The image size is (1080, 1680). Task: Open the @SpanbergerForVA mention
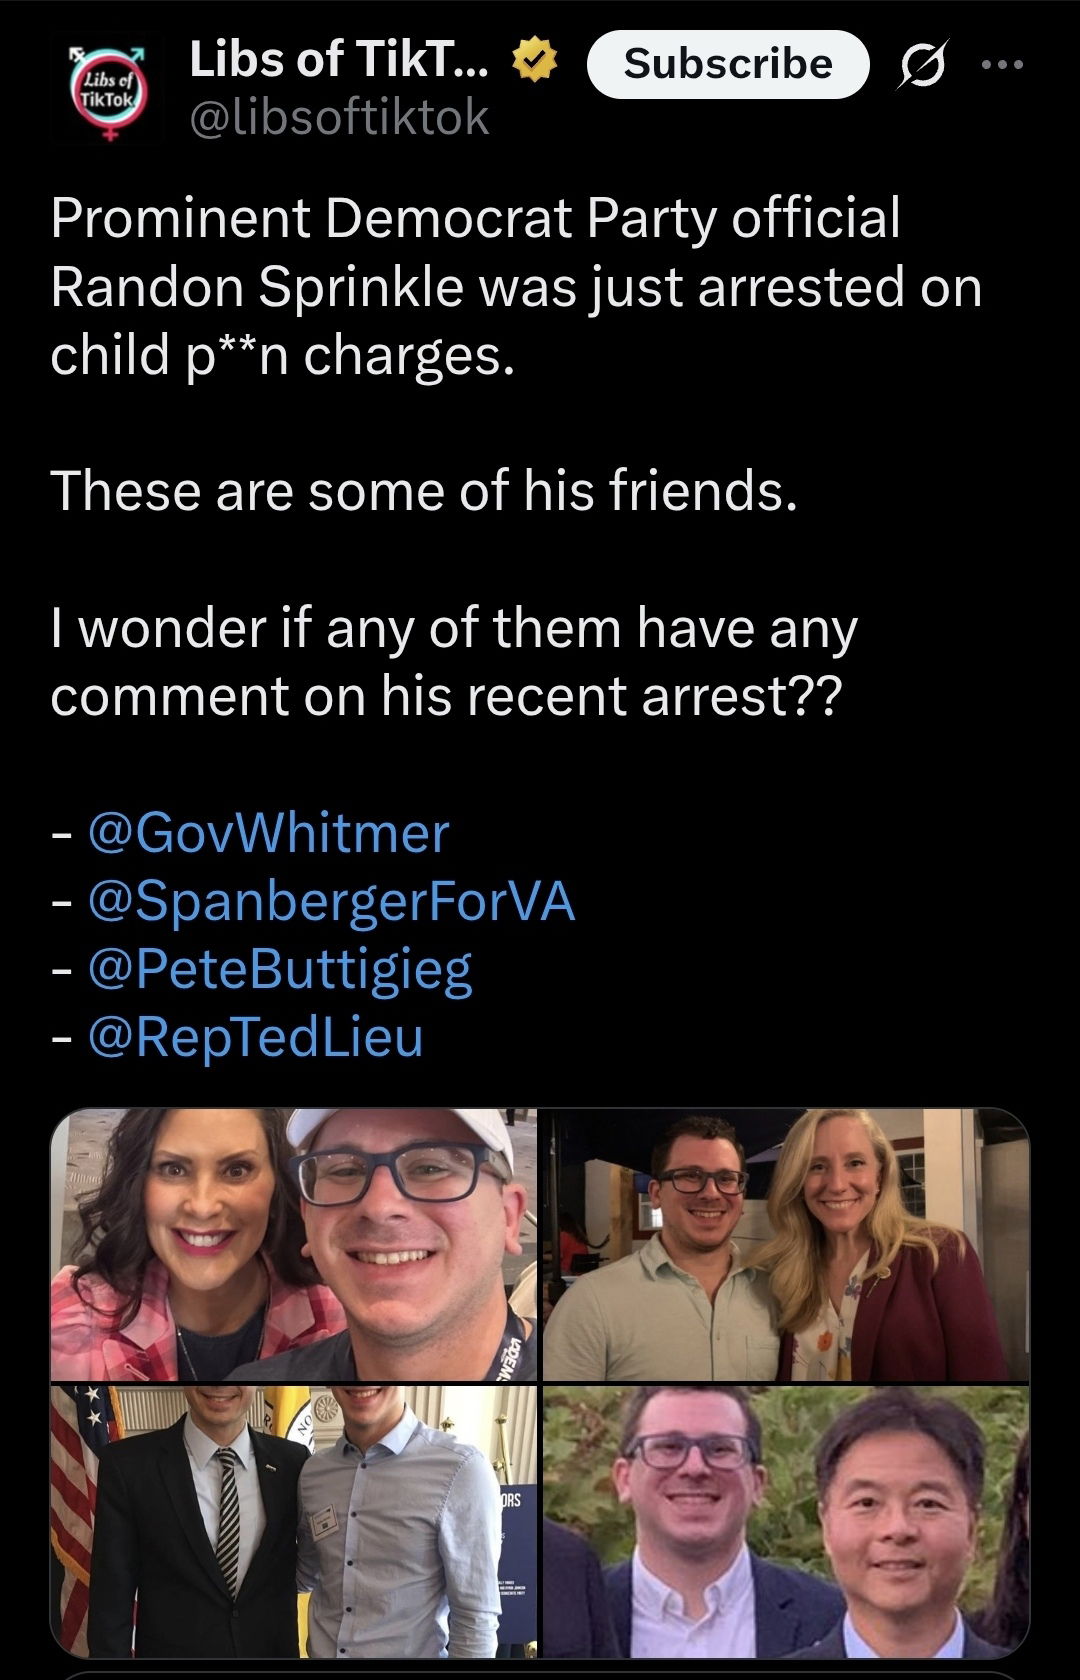(331, 901)
